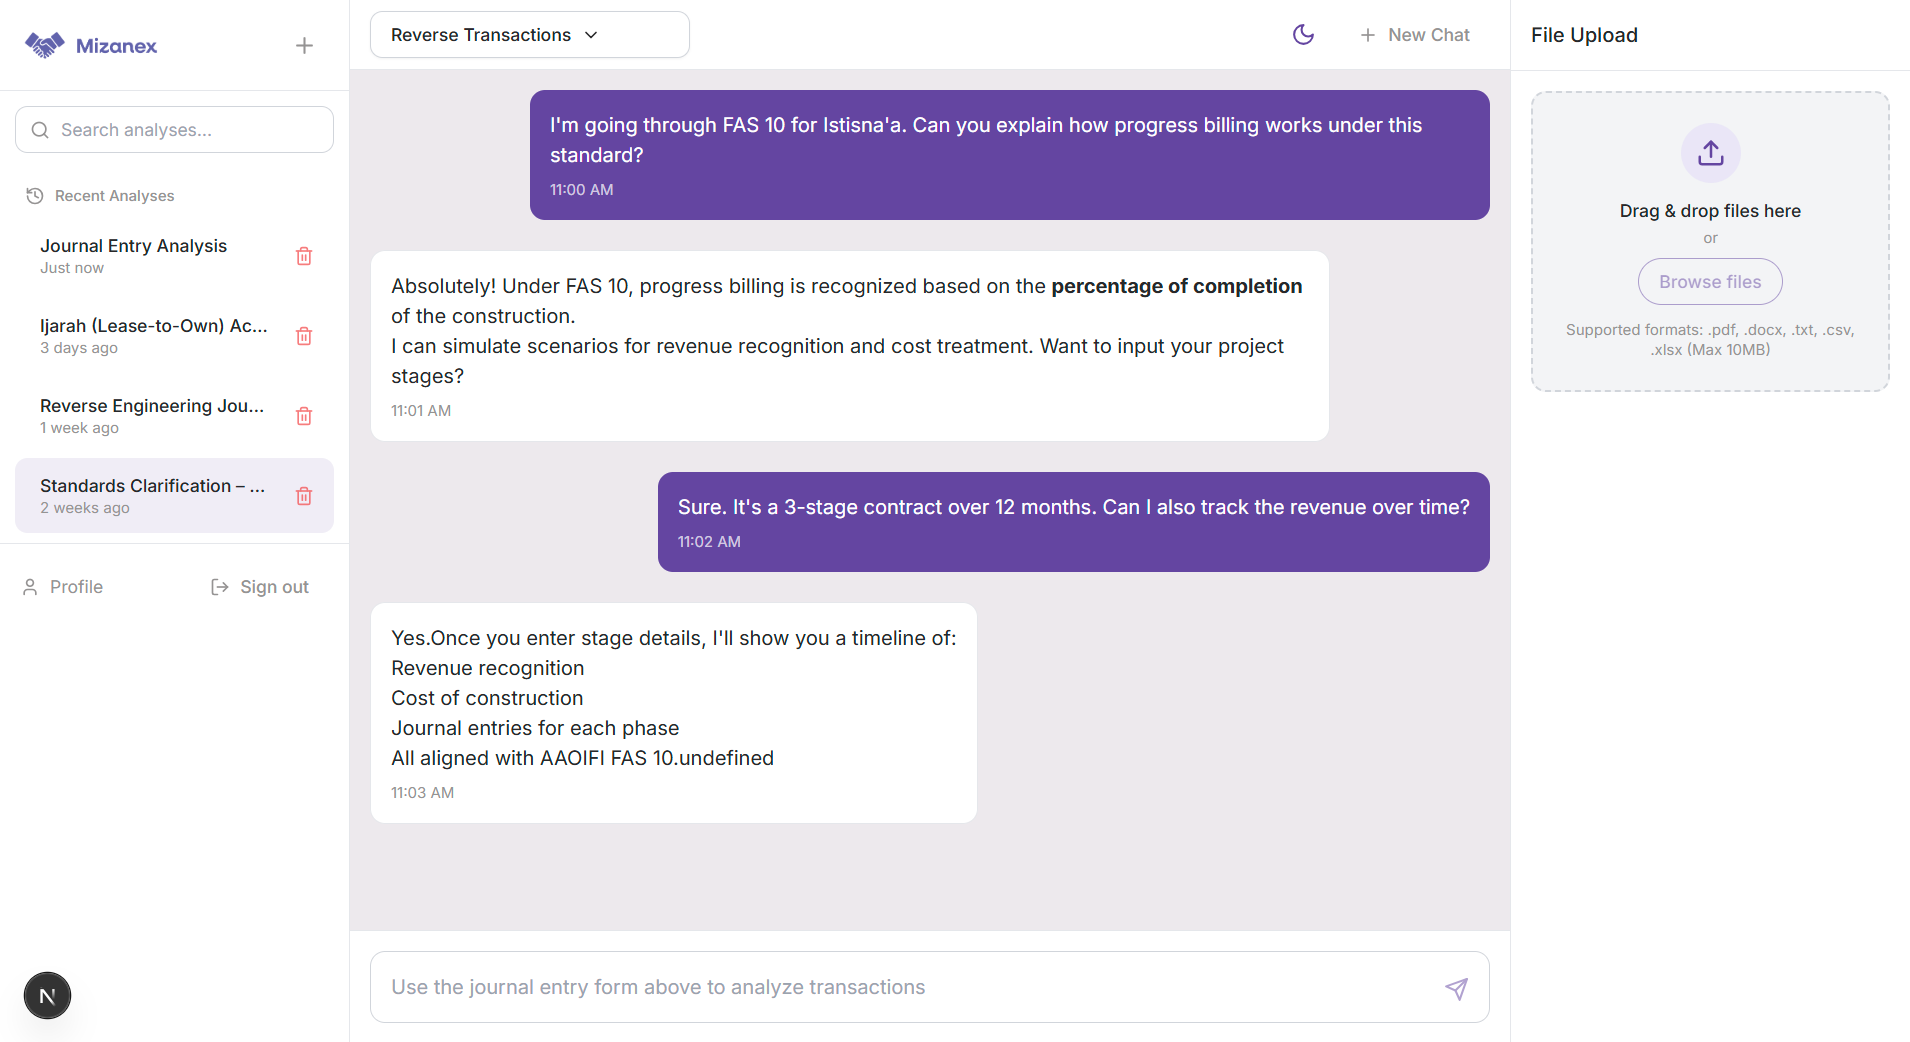
Task: Start a New Chat
Action: coord(1414,35)
